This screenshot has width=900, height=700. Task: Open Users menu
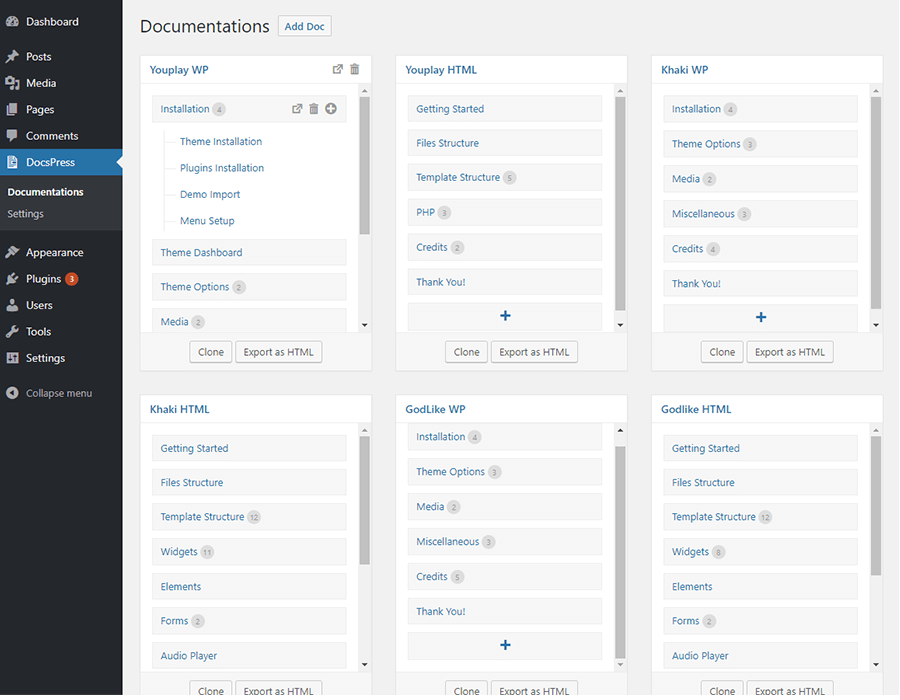coord(39,305)
